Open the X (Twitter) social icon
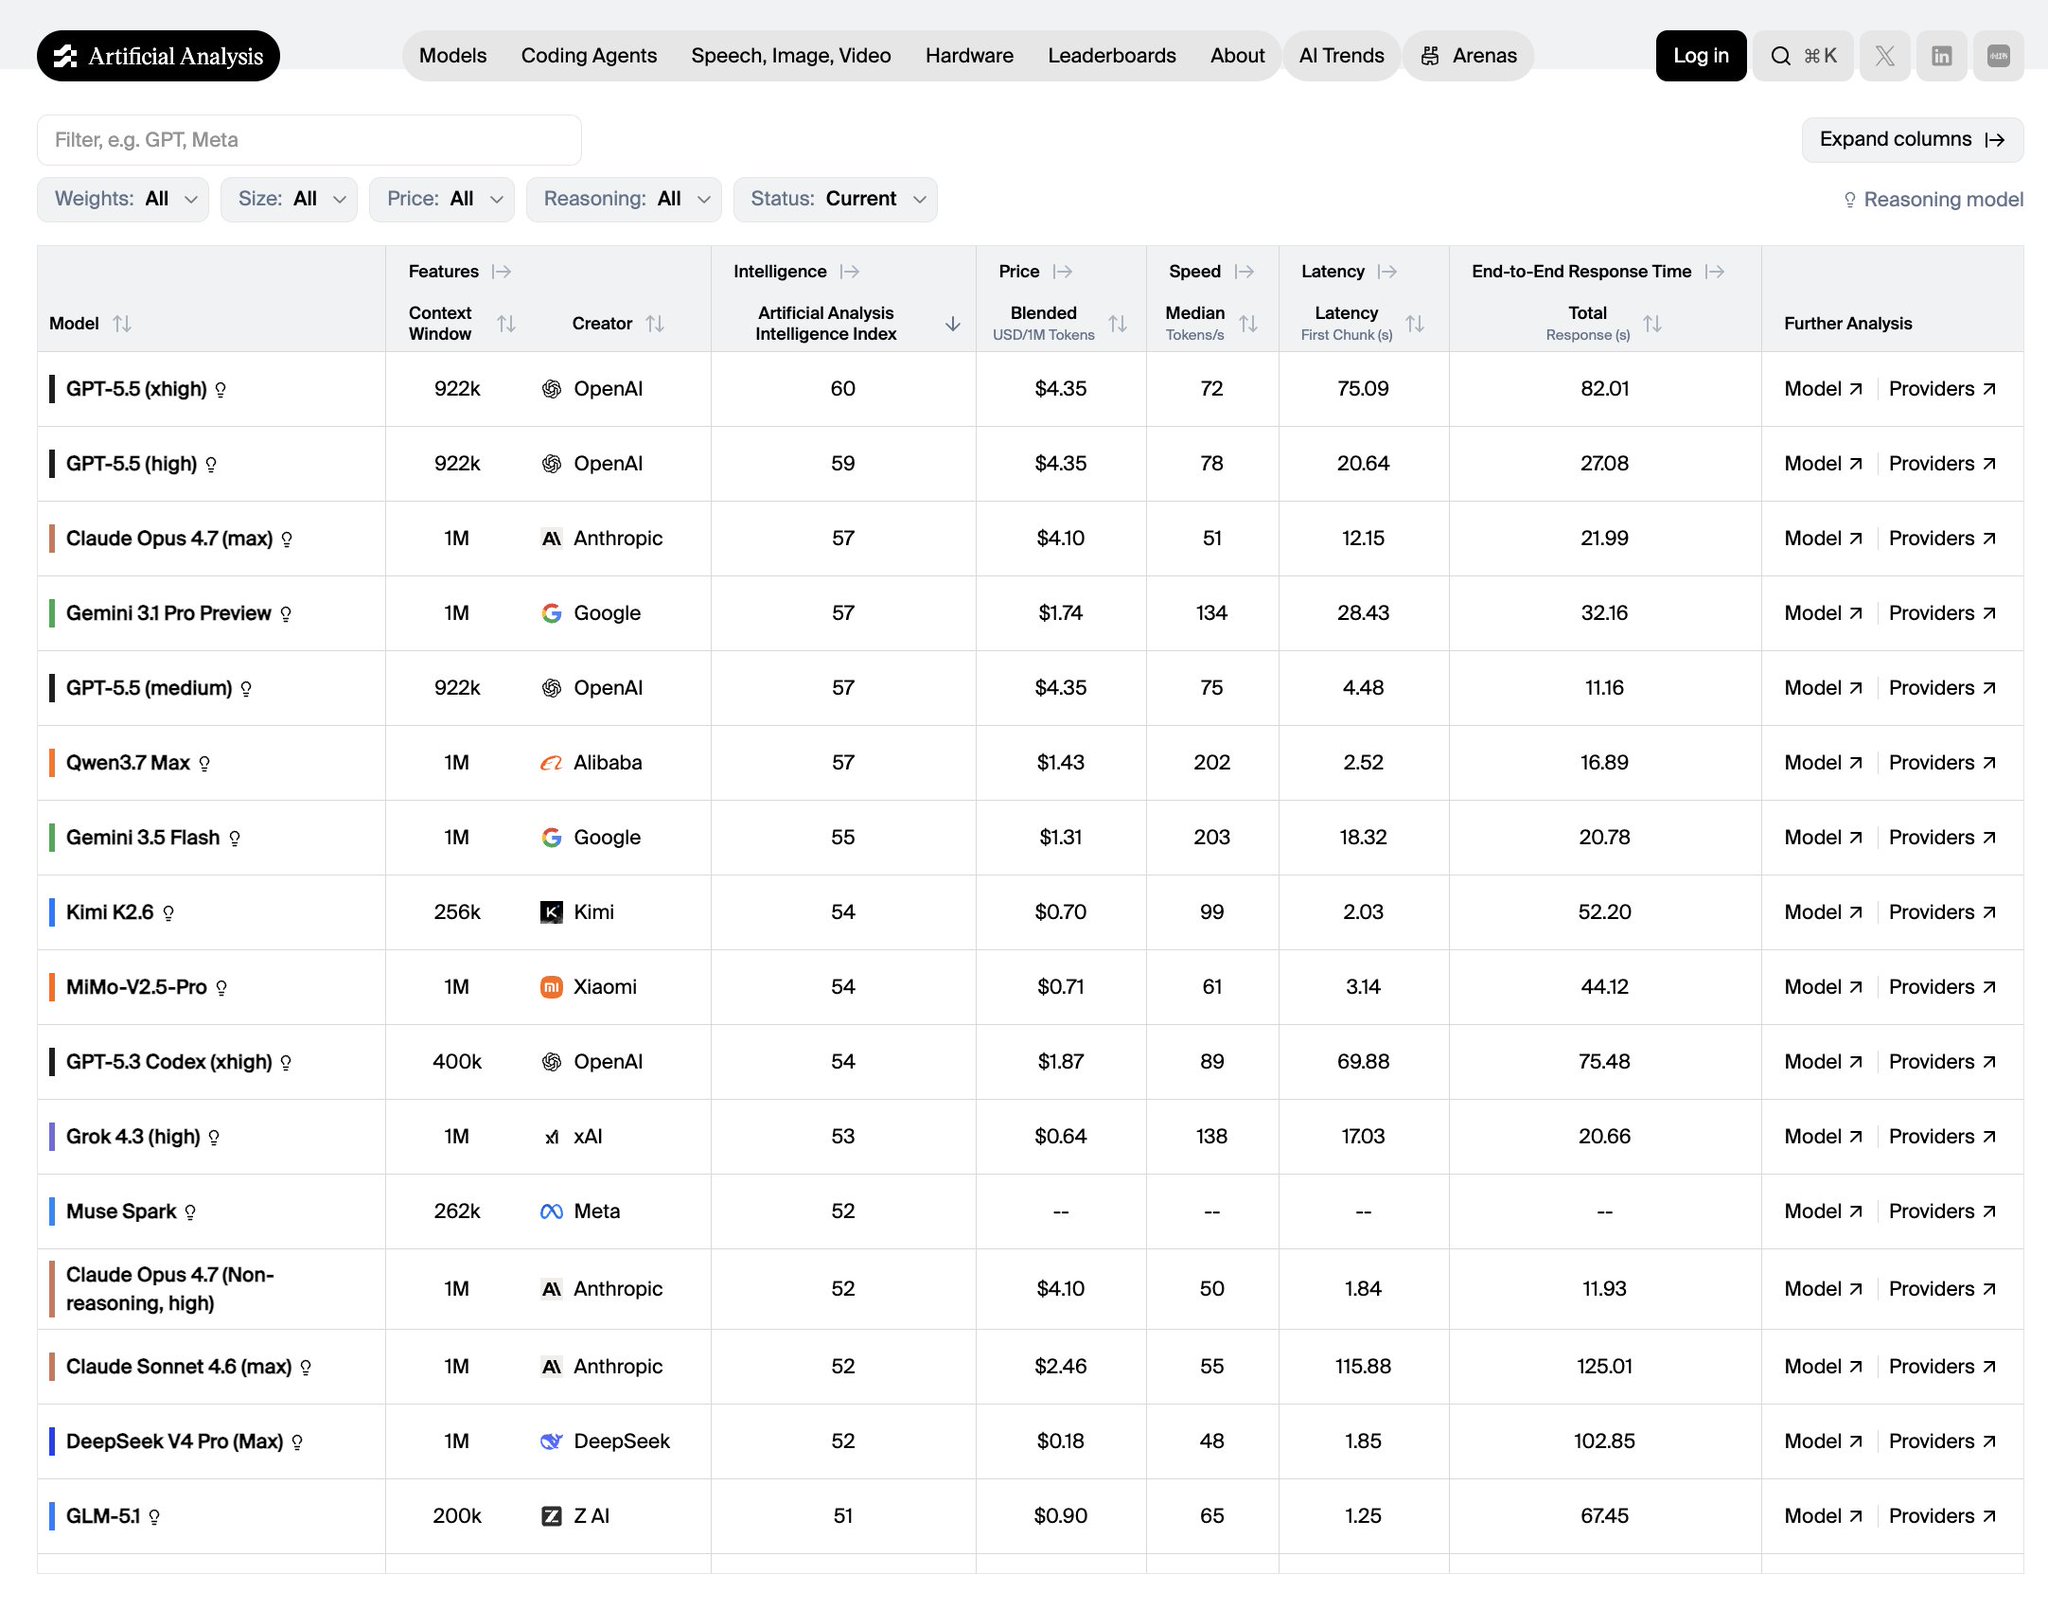 (x=1884, y=56)
